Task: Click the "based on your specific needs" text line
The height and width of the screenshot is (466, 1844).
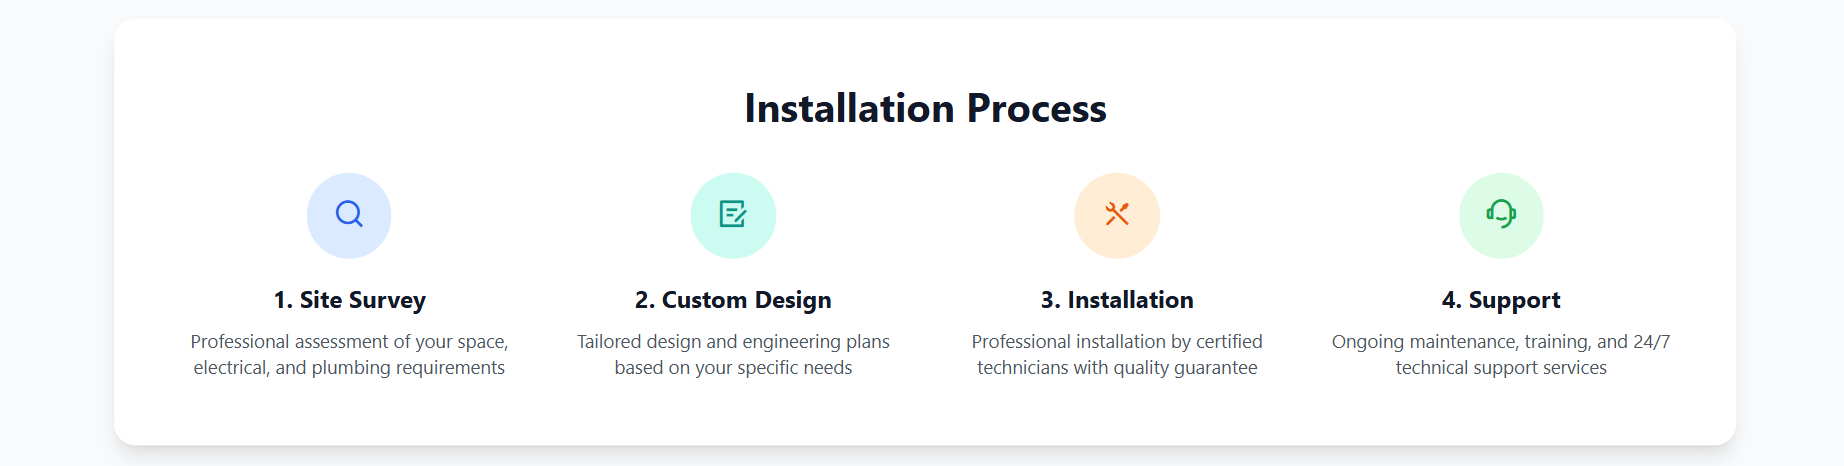Action: [x=733, y=368]
